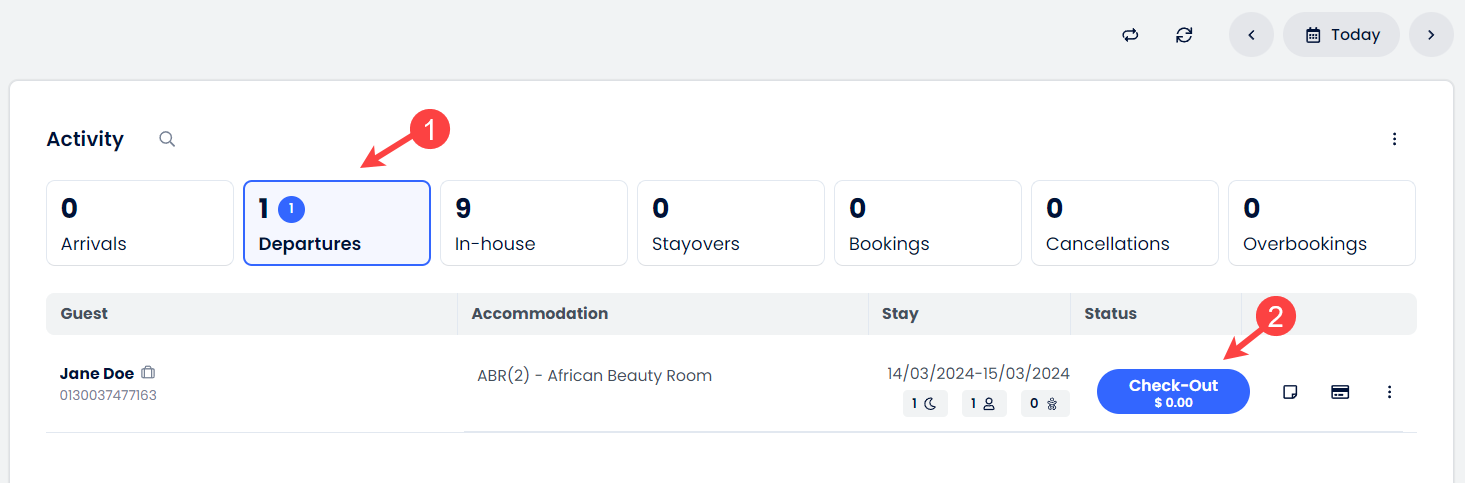Go to the previous day

1251,35
